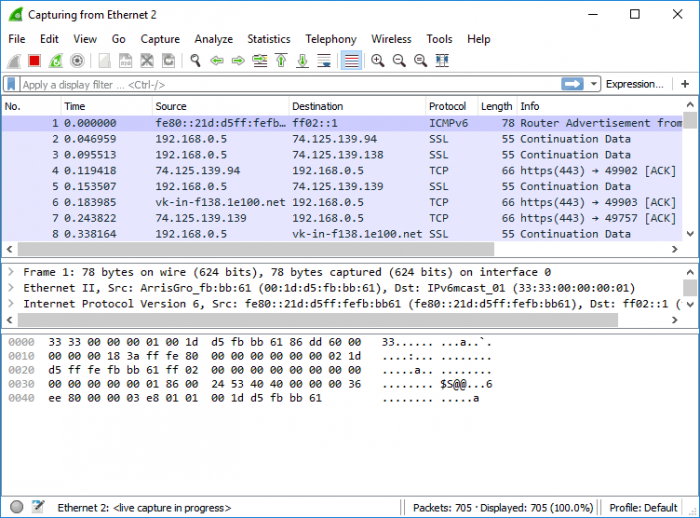Sort by the Source column header
The width and height of the screenshot is (700, 518).
(221, 106)
